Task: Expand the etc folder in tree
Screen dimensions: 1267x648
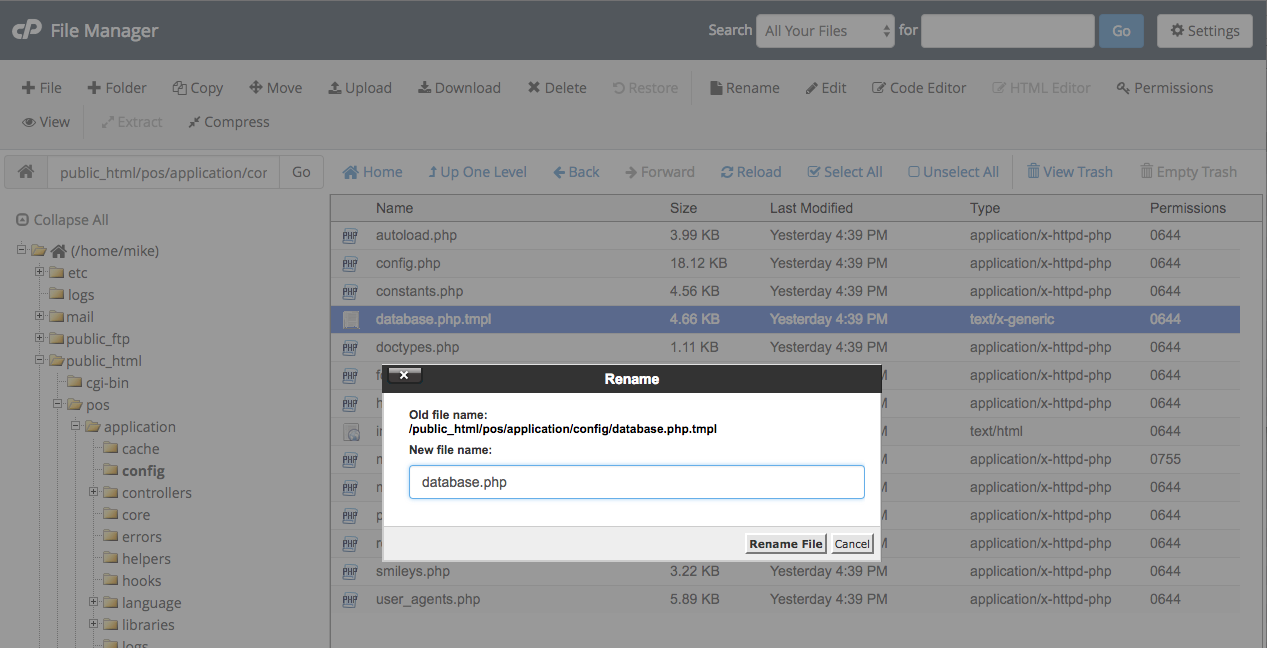Action: (40, 272)
